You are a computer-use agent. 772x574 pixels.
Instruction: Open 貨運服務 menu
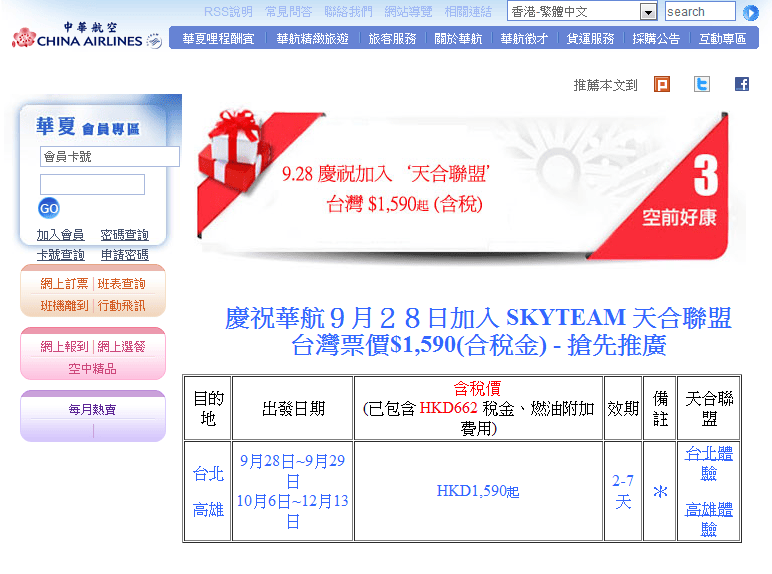coord(590,39)
